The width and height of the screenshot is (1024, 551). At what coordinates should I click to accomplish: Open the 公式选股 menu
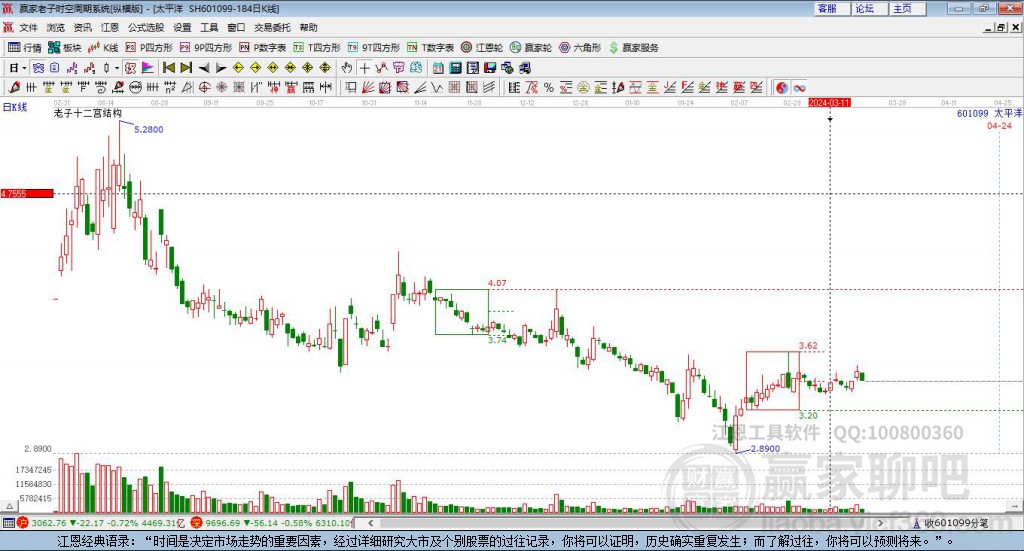[146, 27]
